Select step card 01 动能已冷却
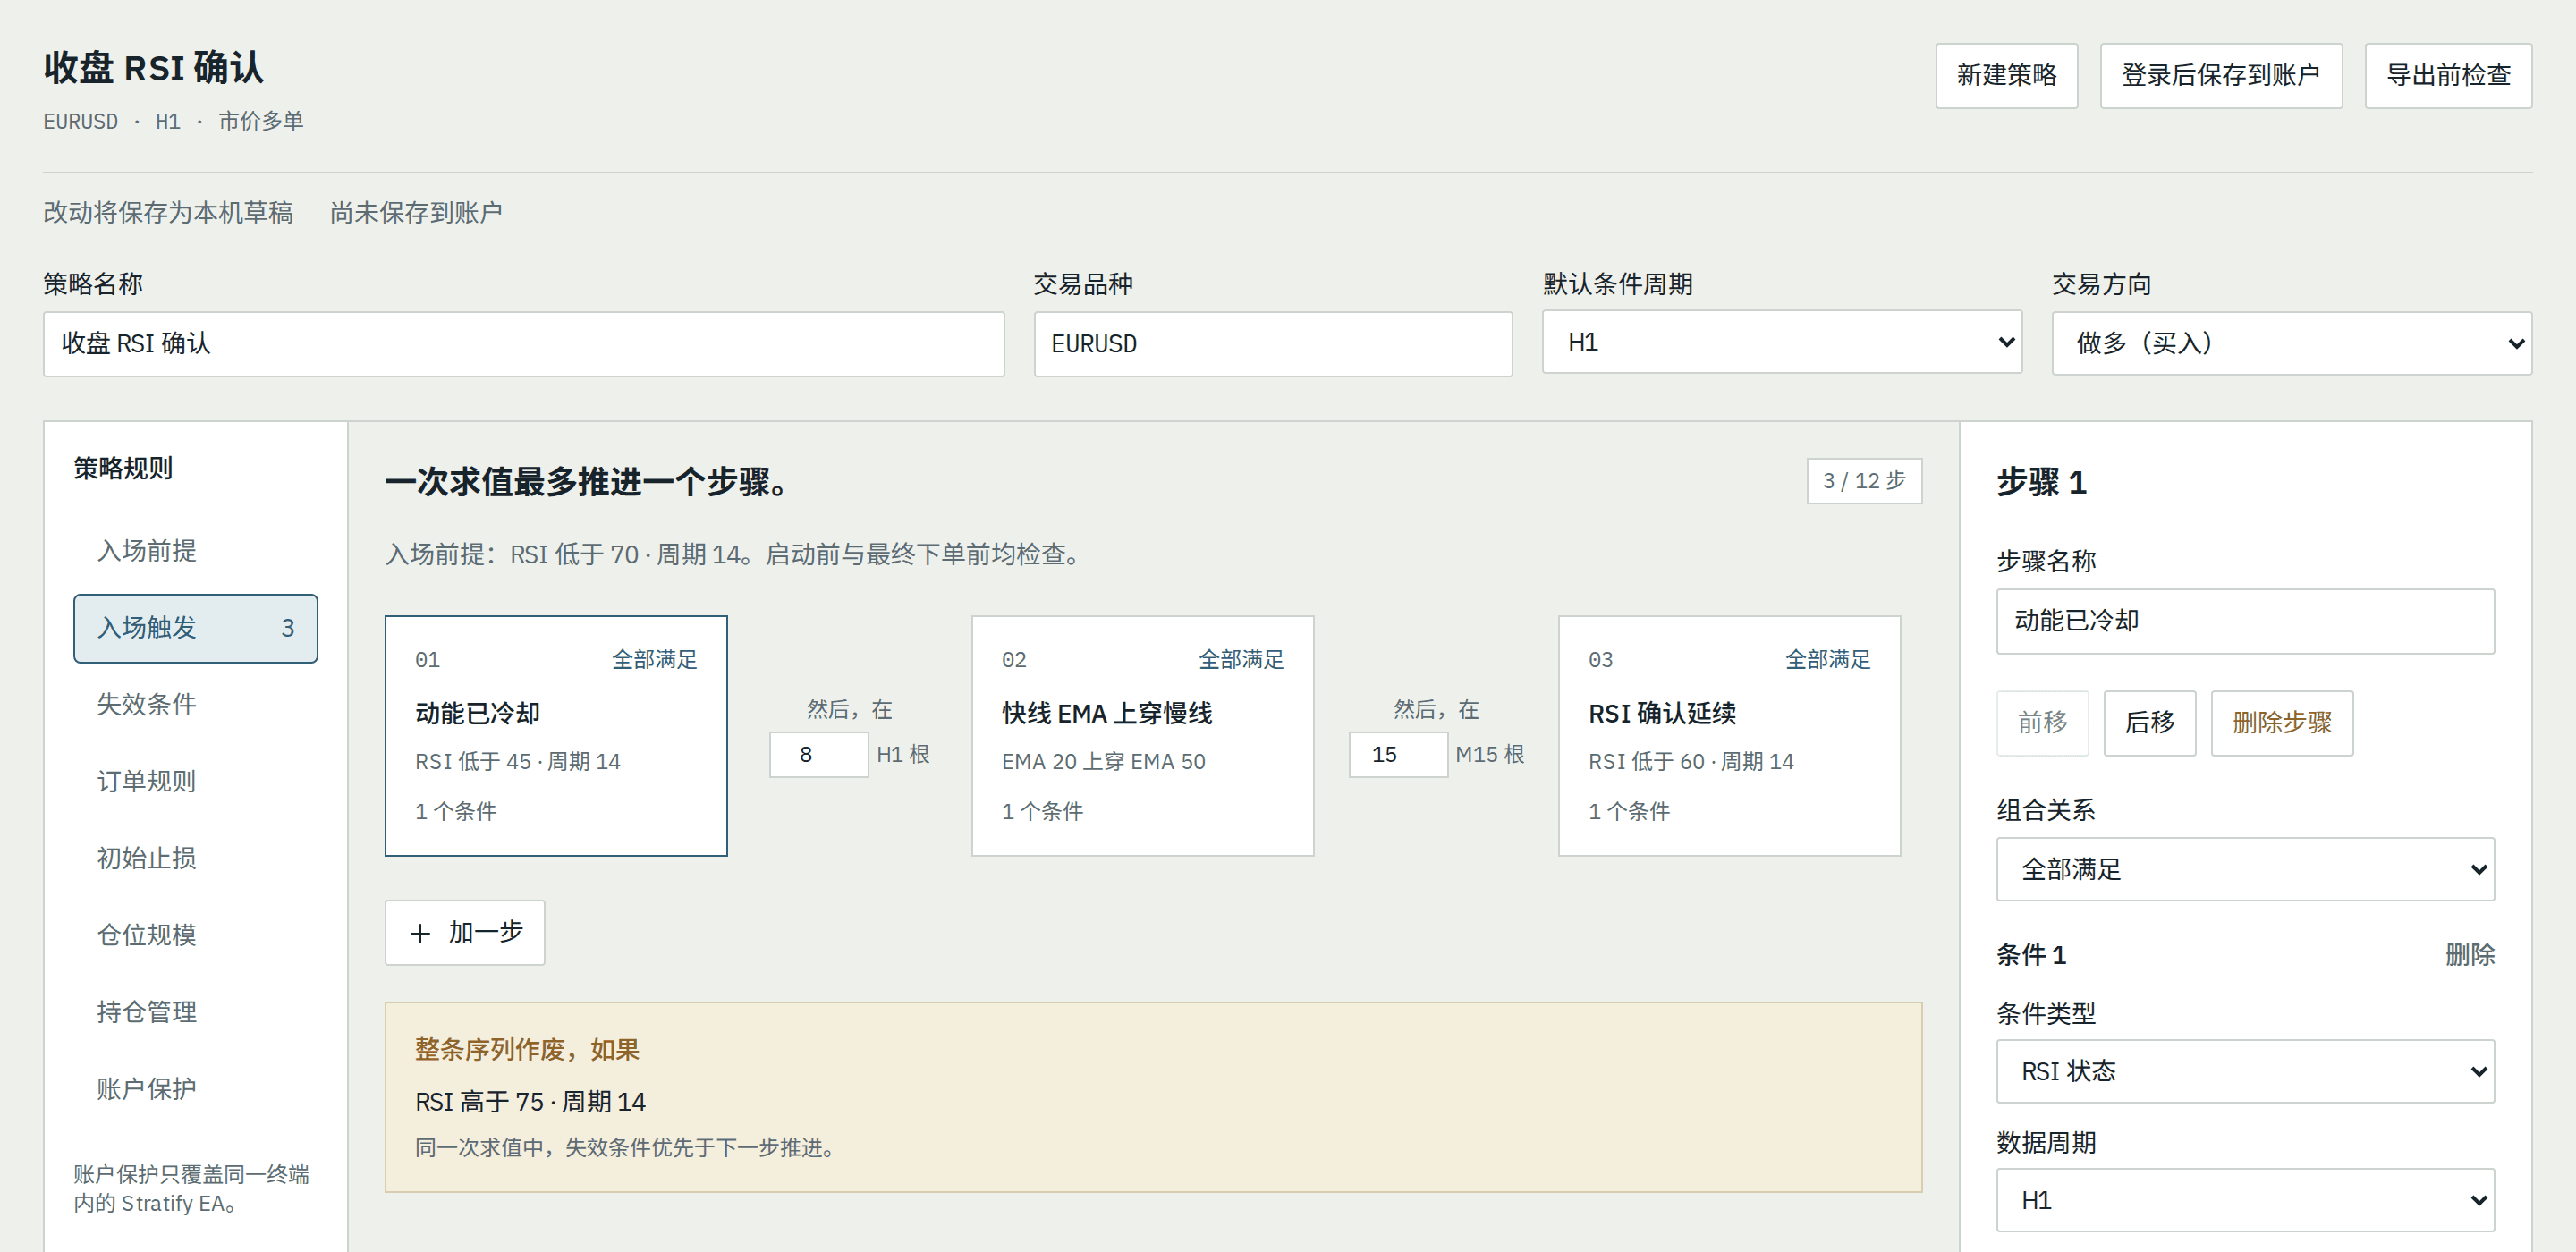This screenshot has height=1252, width=2576. coord(556,736)
